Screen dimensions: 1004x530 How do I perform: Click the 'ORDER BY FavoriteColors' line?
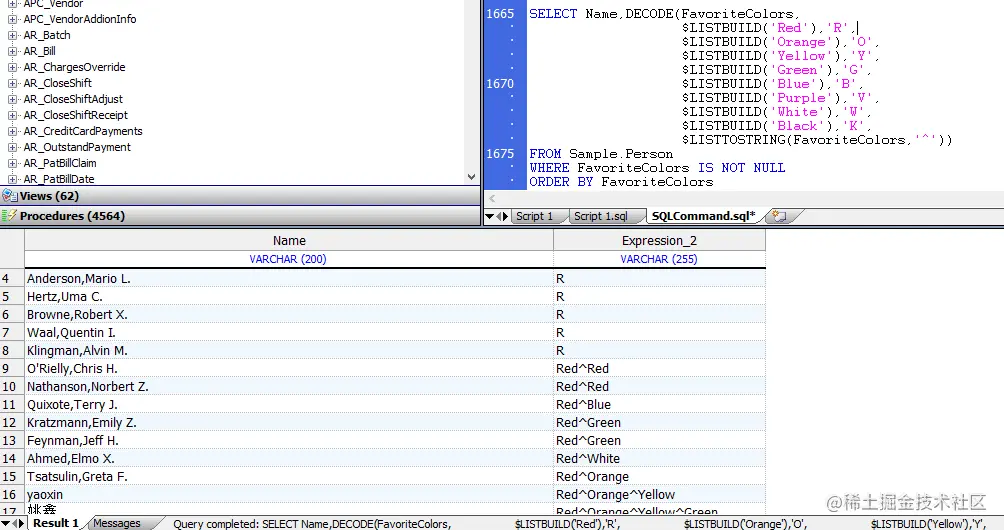620,182
